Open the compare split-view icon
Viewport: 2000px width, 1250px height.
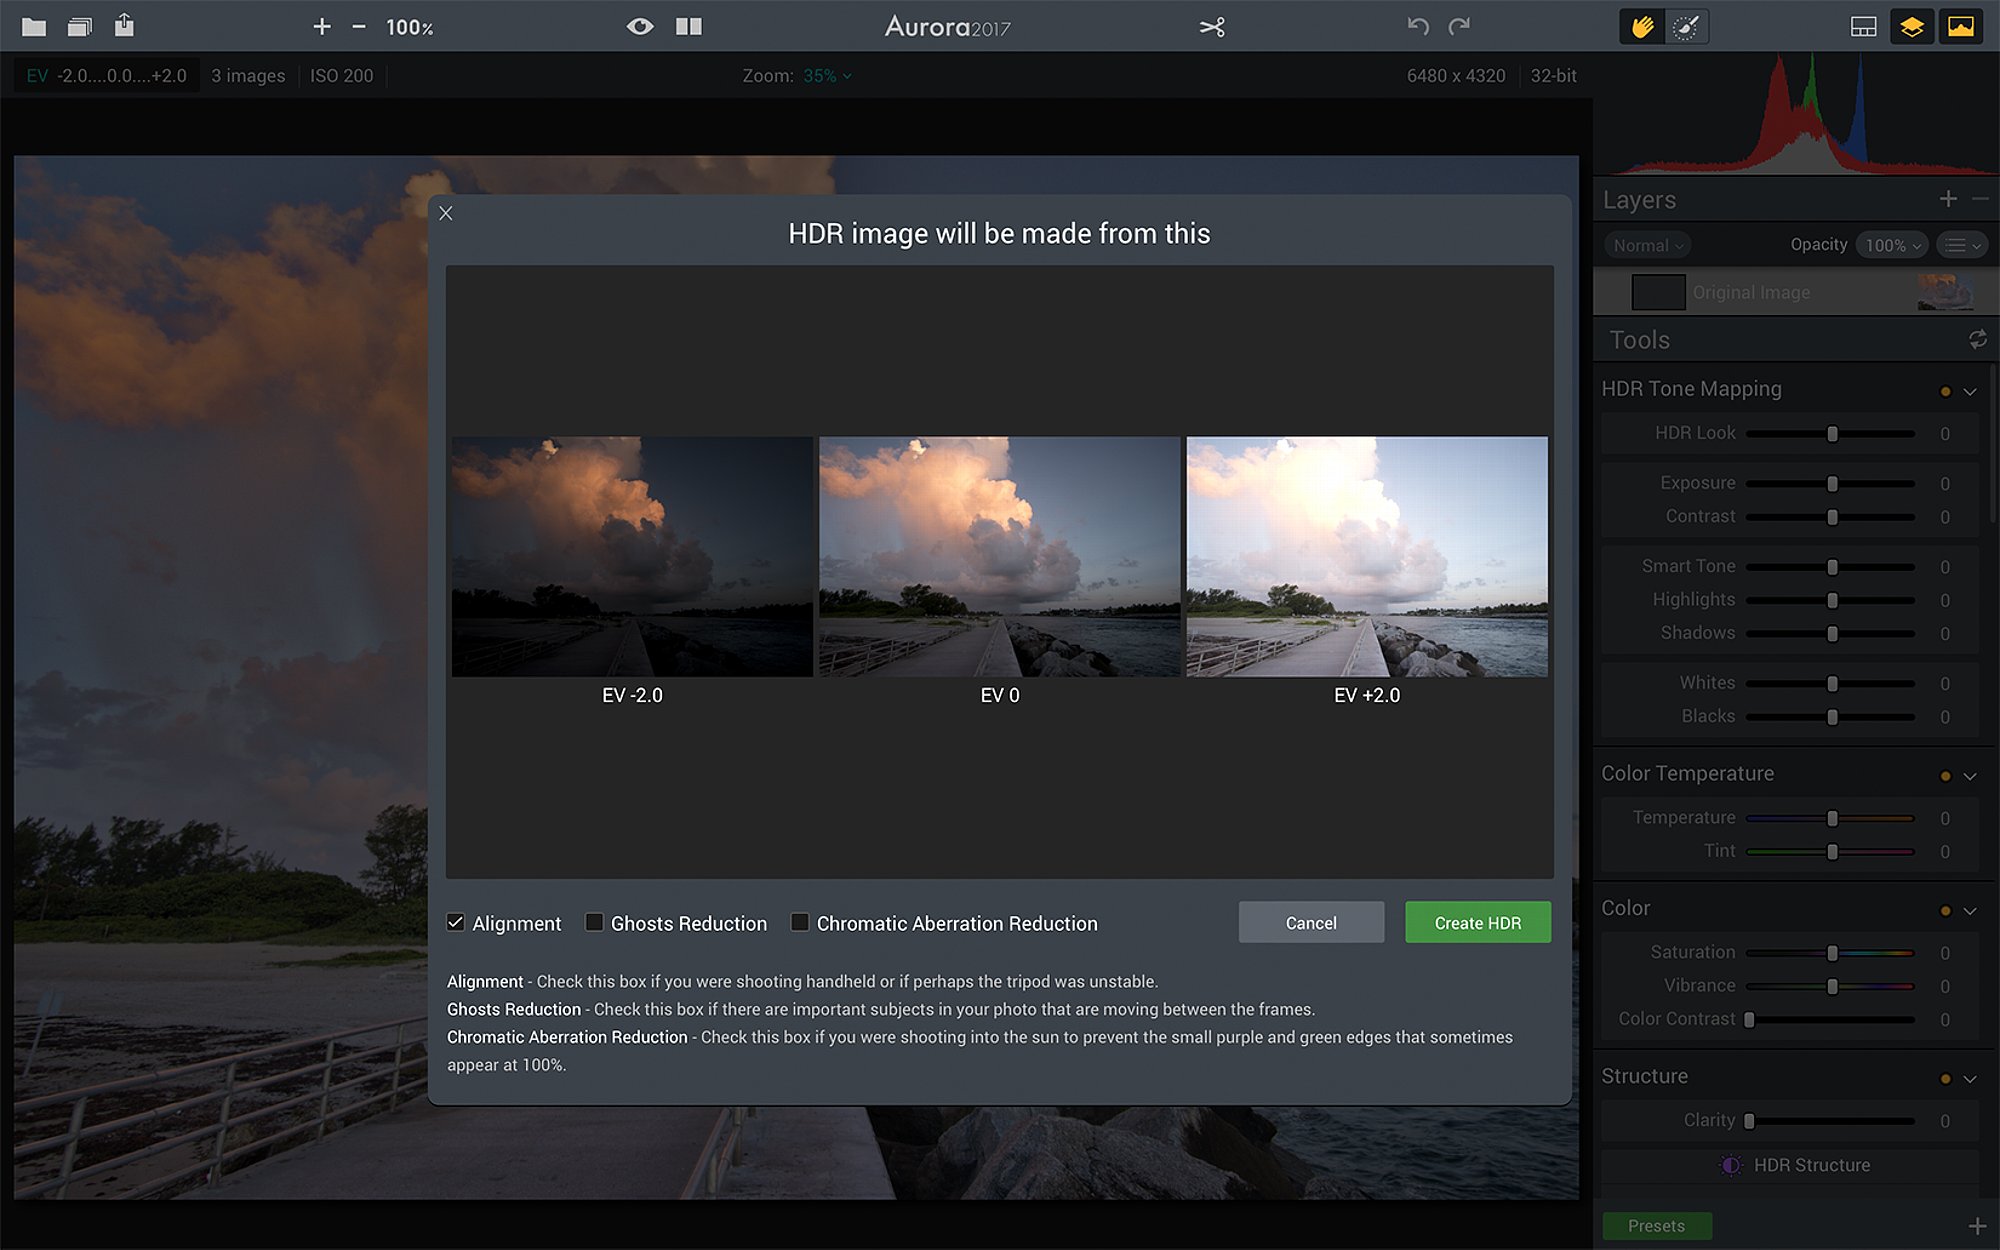point(689,27)
